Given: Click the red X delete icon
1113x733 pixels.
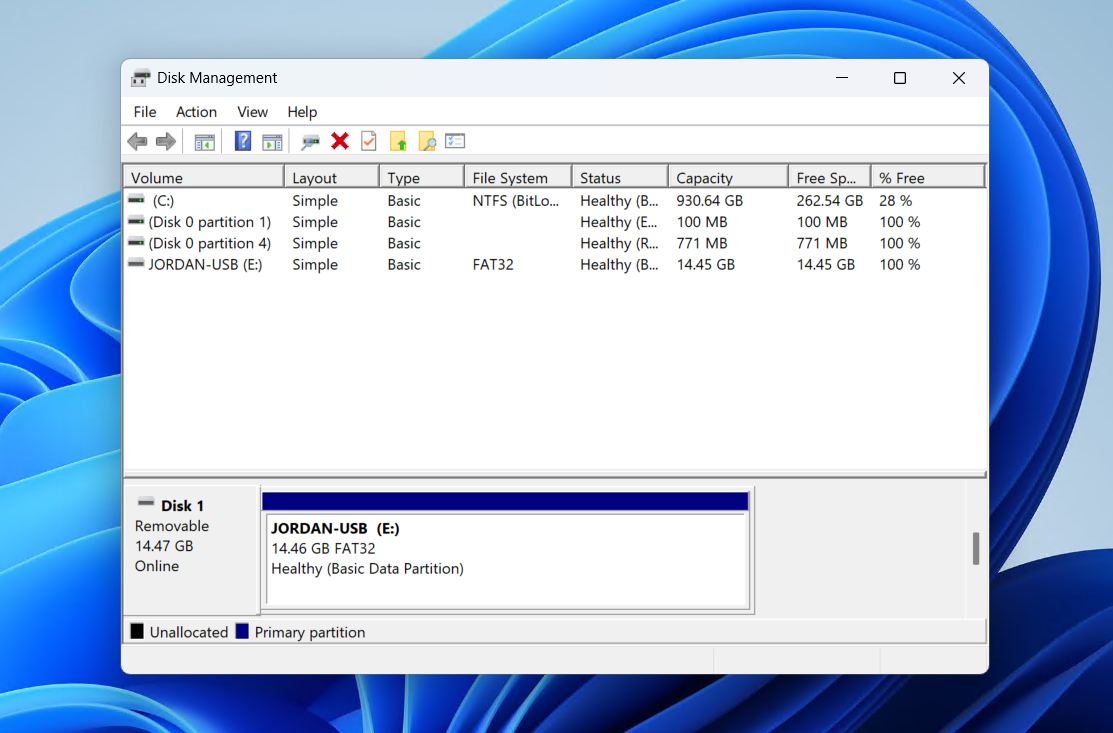Looking at the screenshot, I should pos(339,140).
